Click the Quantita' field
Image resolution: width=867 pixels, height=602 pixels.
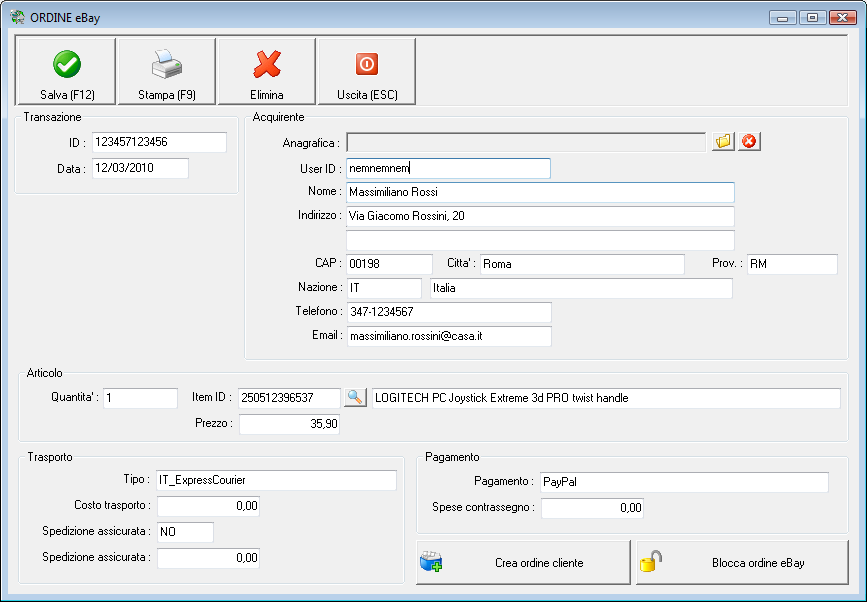pos(140,398)
